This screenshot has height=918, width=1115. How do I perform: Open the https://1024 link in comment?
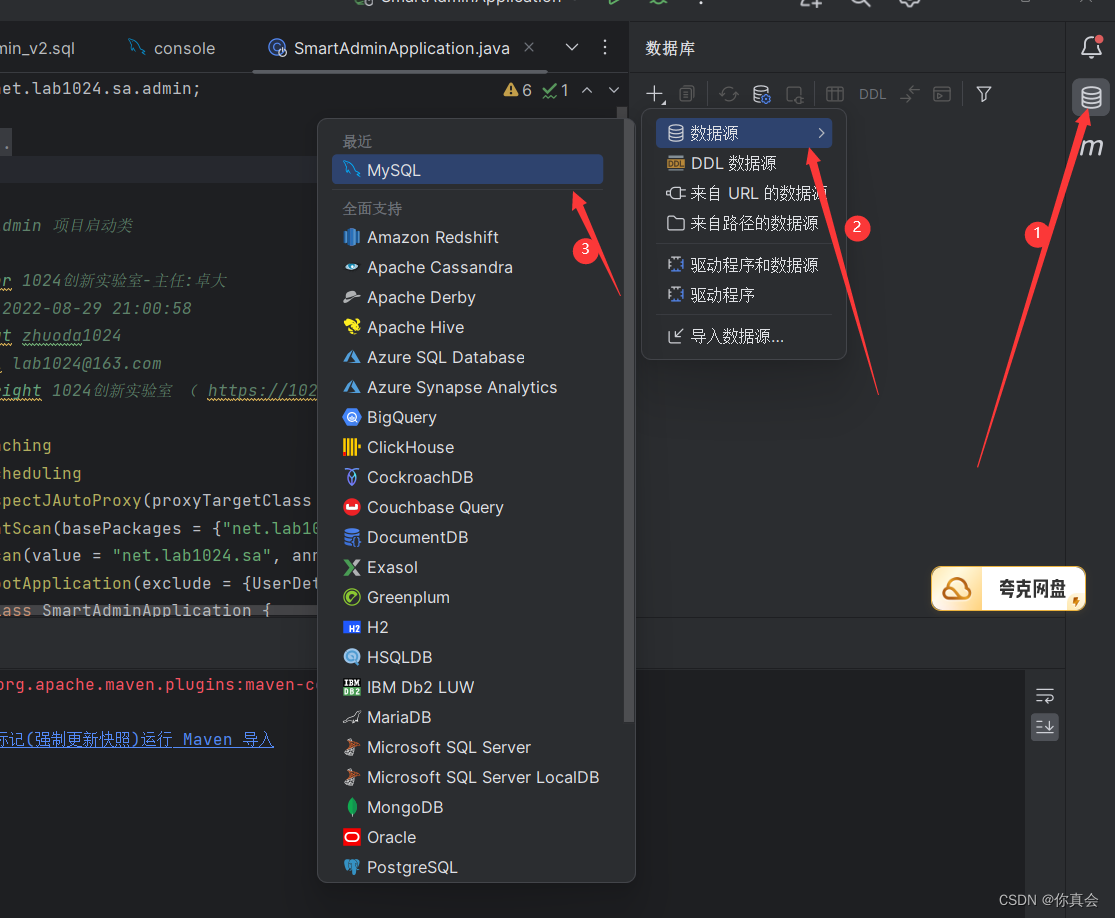click(x=262, y=390)
